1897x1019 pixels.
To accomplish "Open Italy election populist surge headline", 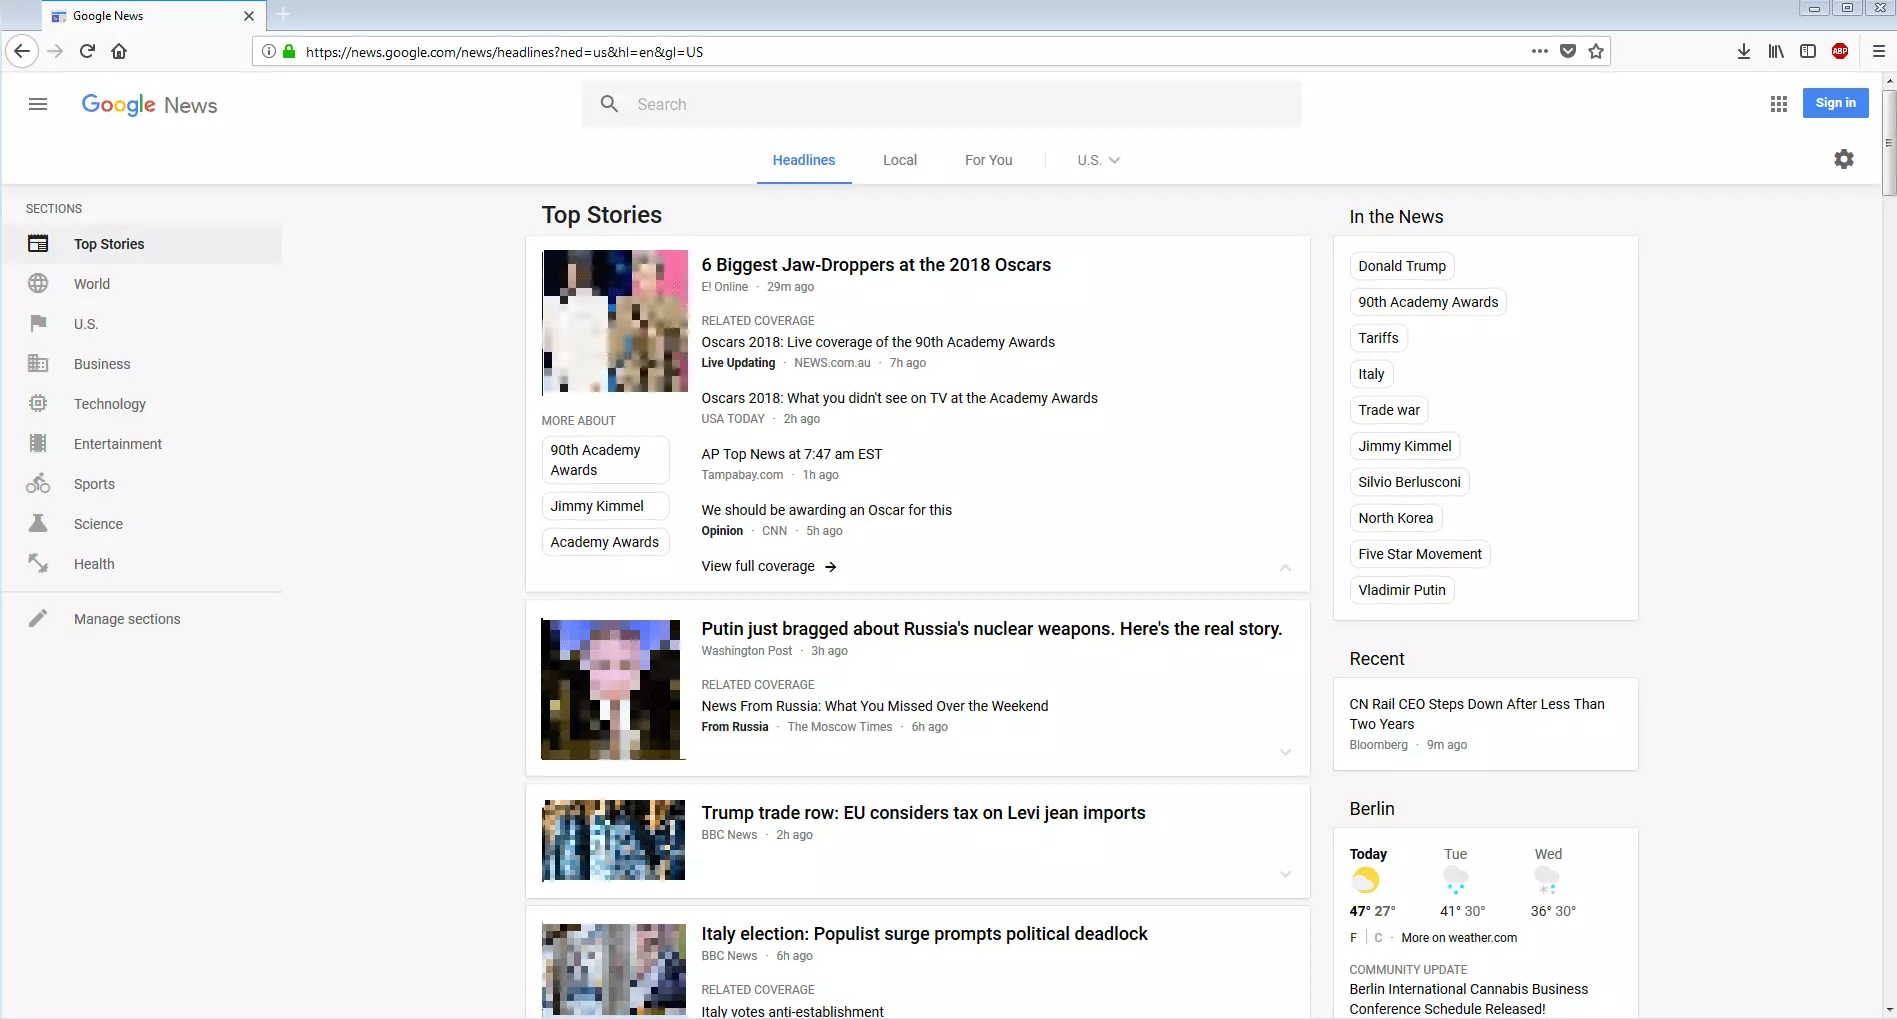I will (x=924, y=934).
